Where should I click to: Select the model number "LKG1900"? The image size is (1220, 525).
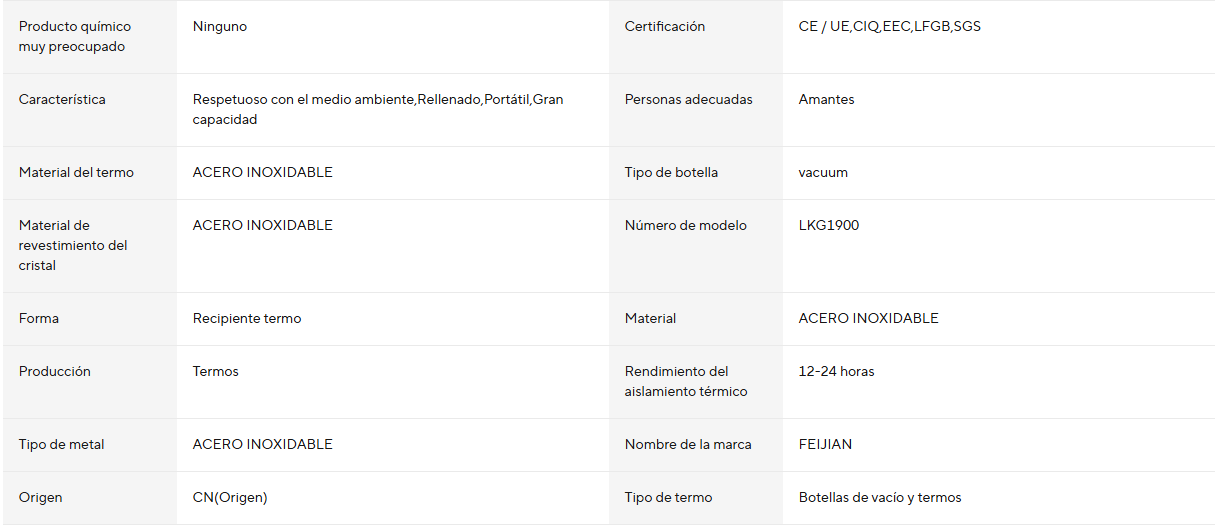[828, 226]
